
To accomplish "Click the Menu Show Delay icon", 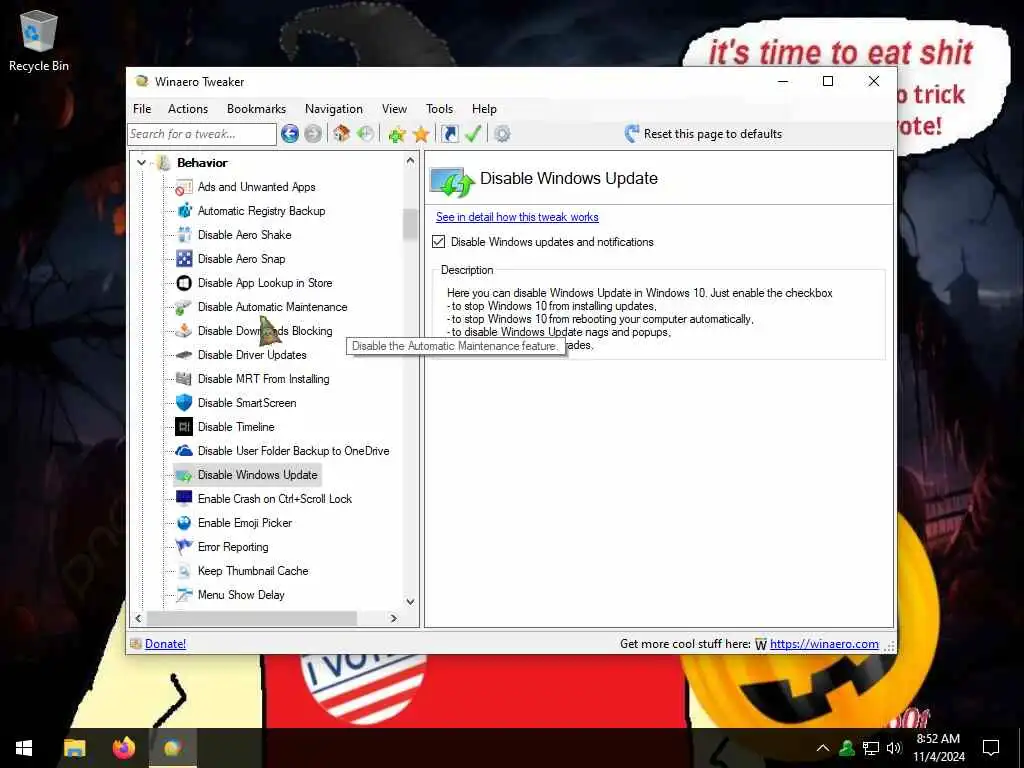I will pyautogui.click(x=184, y=595).
